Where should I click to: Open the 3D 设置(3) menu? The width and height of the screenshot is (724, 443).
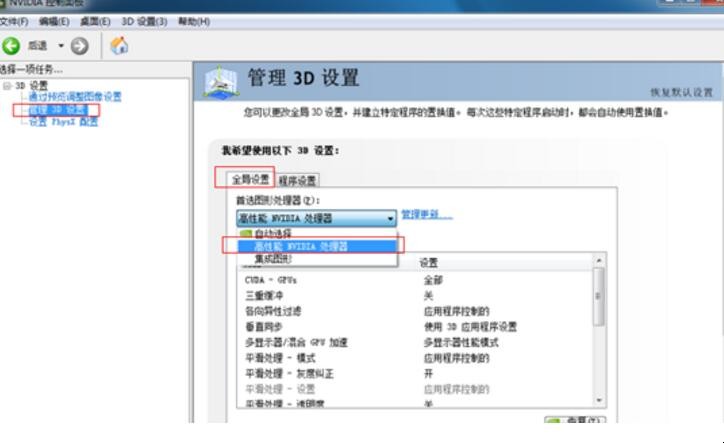point(144,21)
